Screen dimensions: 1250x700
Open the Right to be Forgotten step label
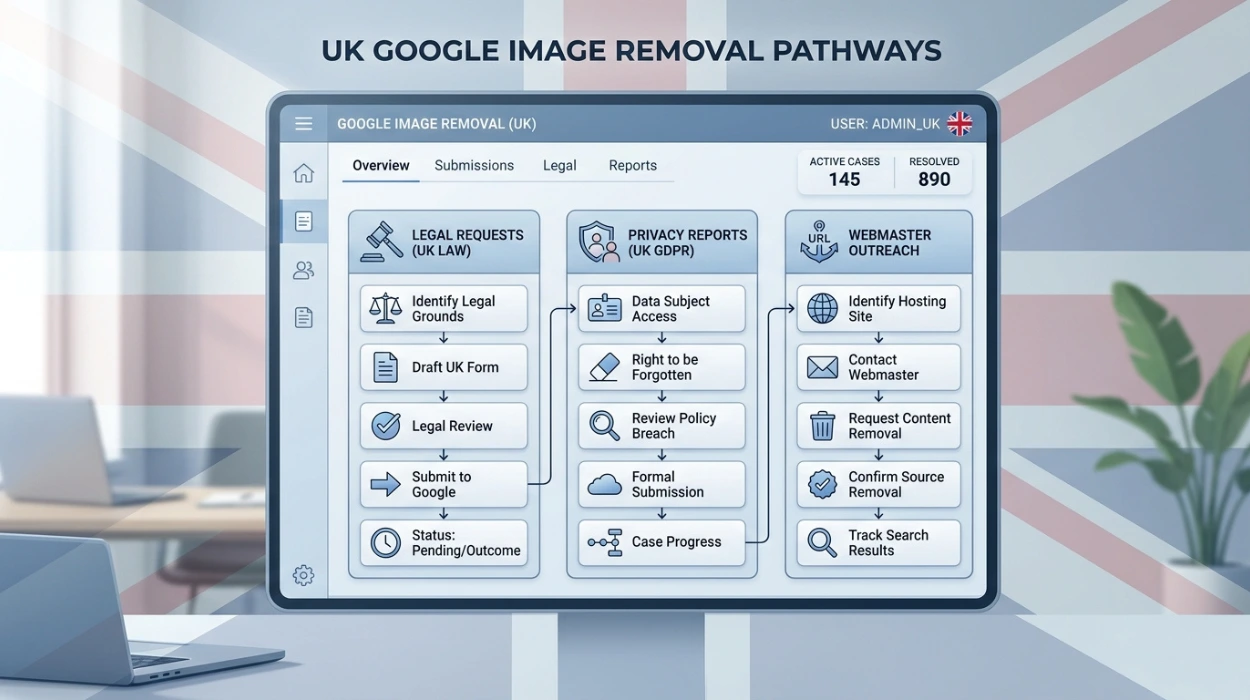(x=665, y=367)
